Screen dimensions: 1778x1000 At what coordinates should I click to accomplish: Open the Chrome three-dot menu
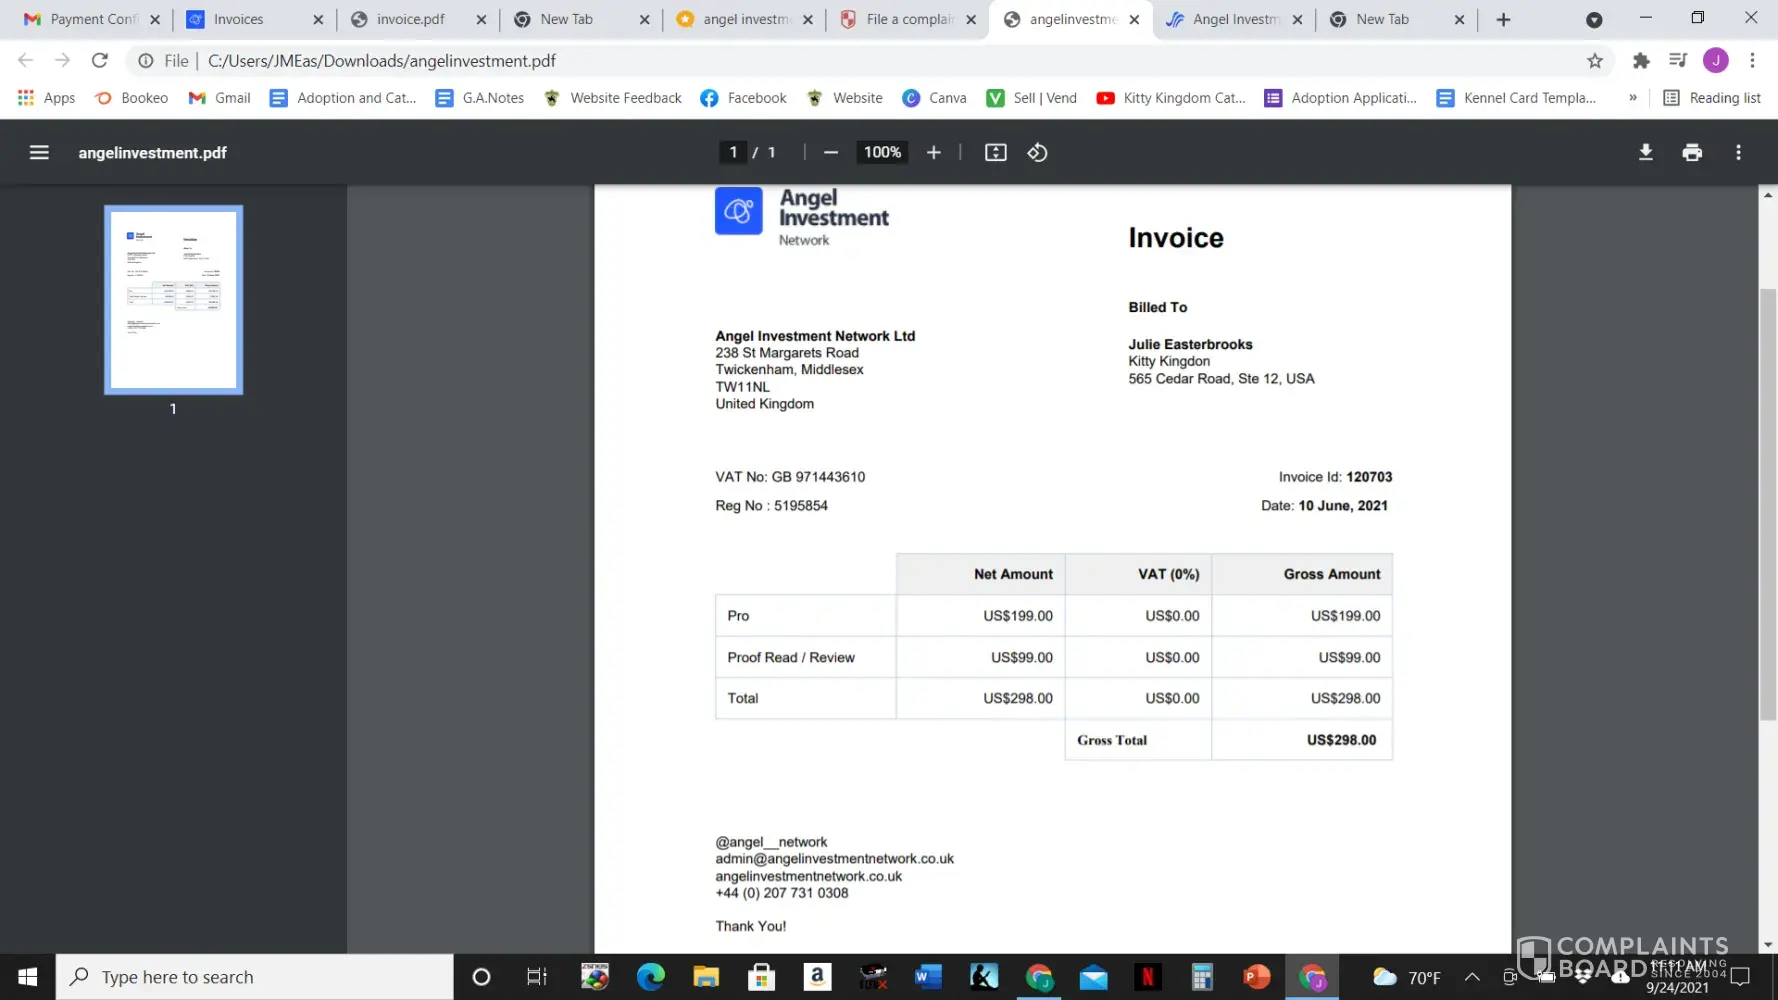click(x=1752, y=61)
